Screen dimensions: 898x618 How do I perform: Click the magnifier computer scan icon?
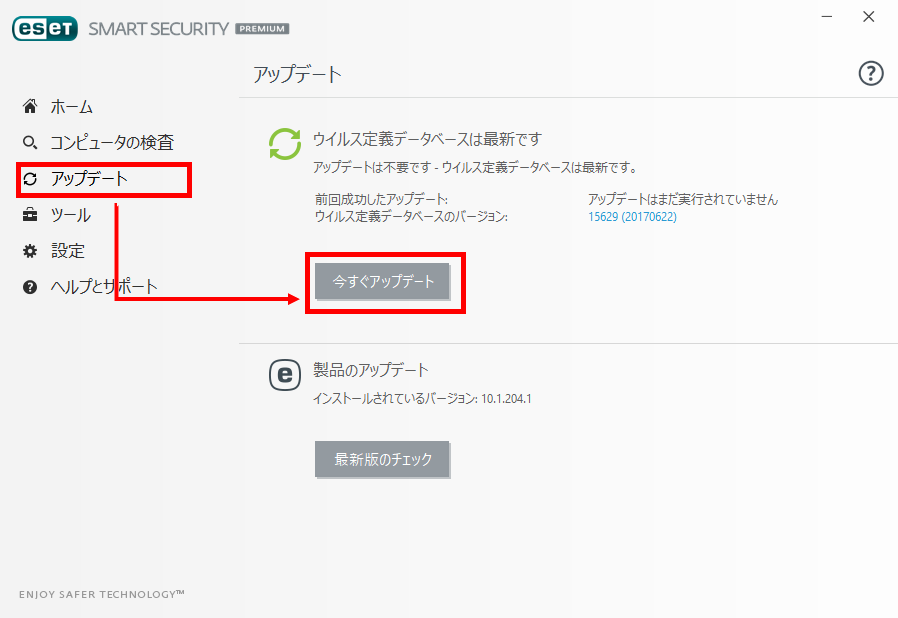tap(30, 142)
